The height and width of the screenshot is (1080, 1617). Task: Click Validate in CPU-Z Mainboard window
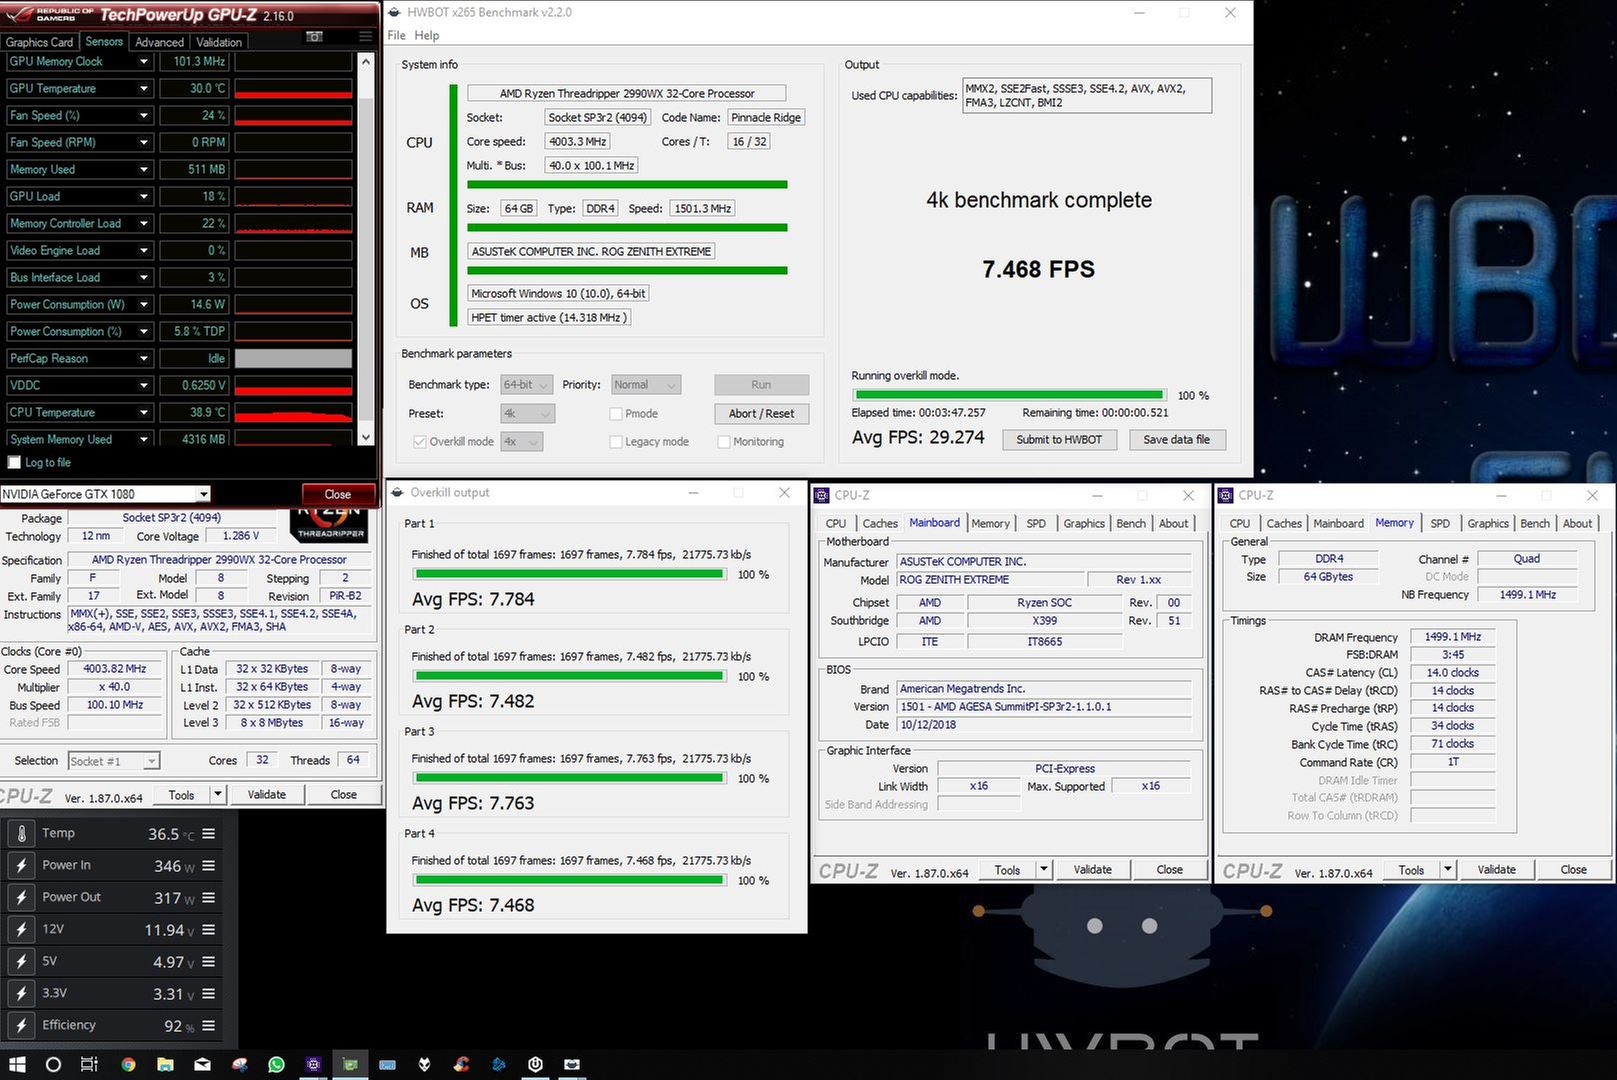[x=1092, y=870]
